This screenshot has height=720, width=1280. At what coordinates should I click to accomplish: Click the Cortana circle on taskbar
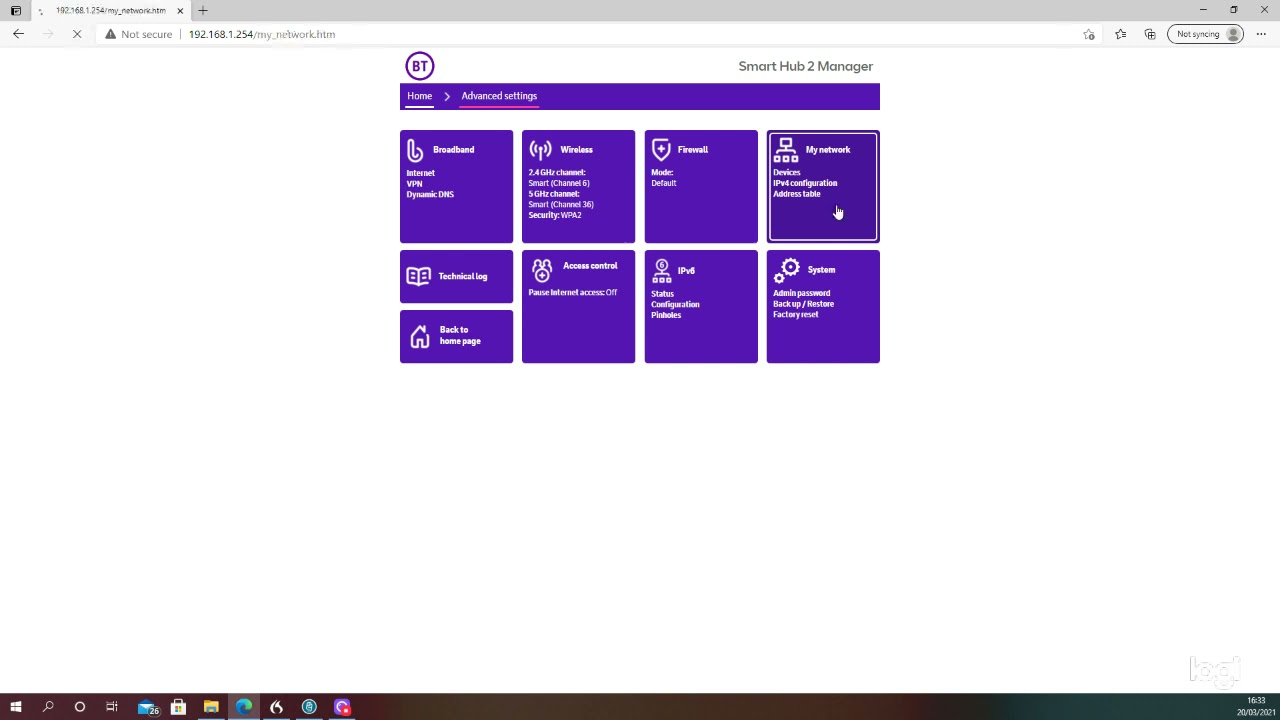tap(80, 707)
